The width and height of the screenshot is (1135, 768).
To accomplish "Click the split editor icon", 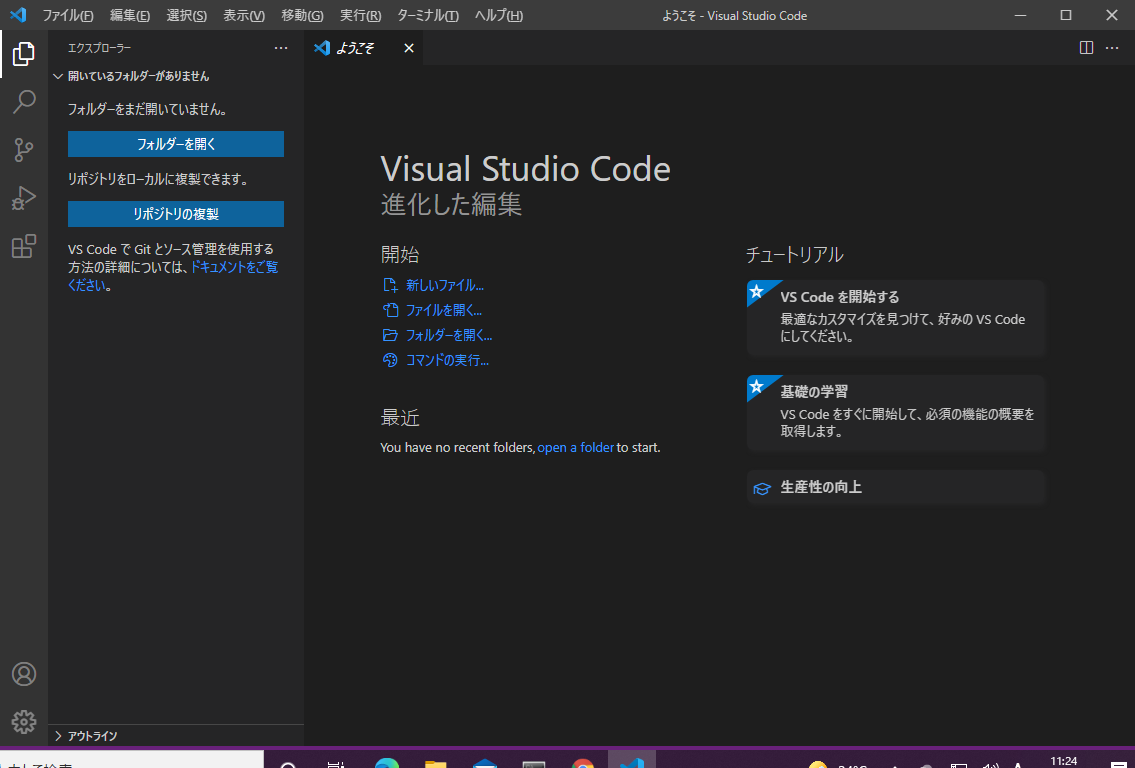I will [1087, 48].
